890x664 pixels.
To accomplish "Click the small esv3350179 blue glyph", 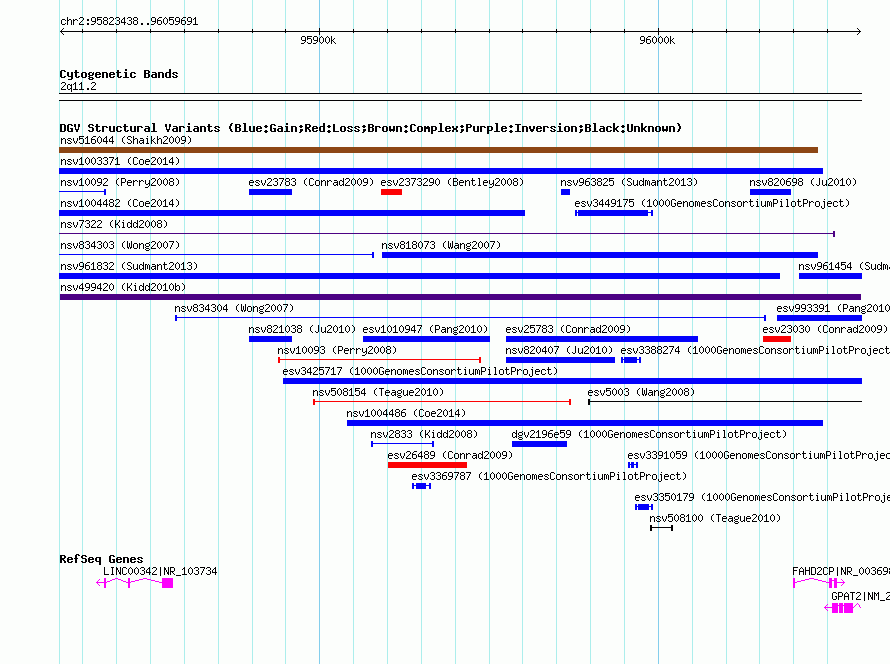I will pos(644,507).
